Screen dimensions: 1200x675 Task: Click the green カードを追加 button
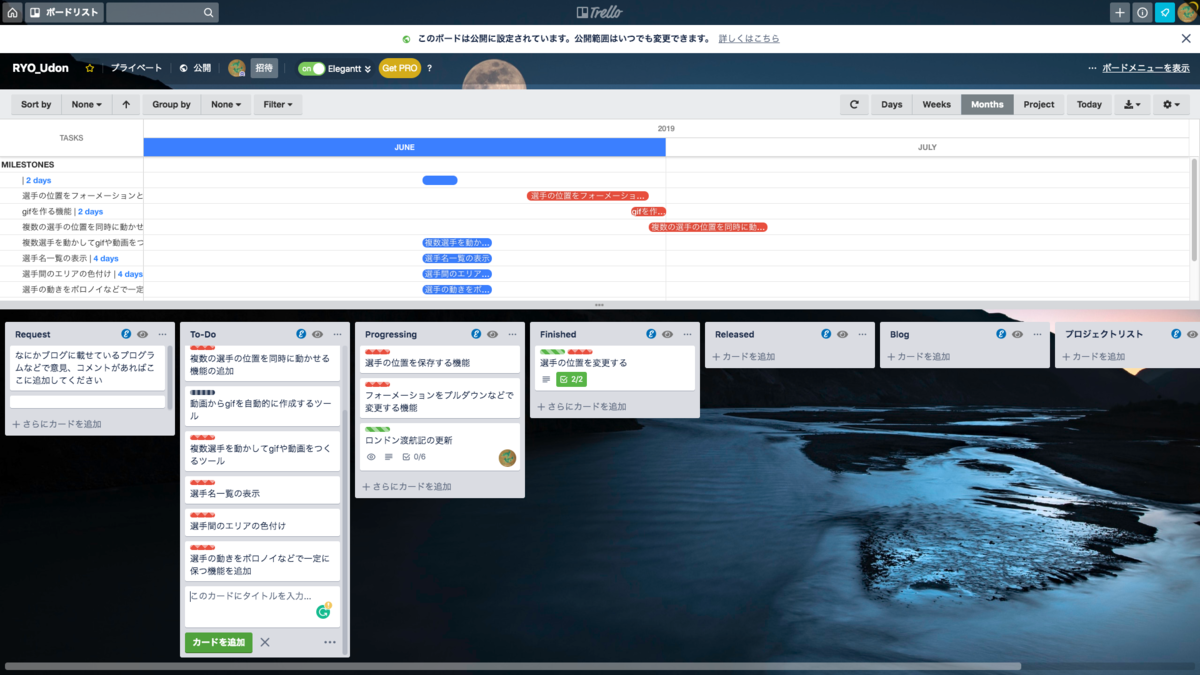pos(218,642)
